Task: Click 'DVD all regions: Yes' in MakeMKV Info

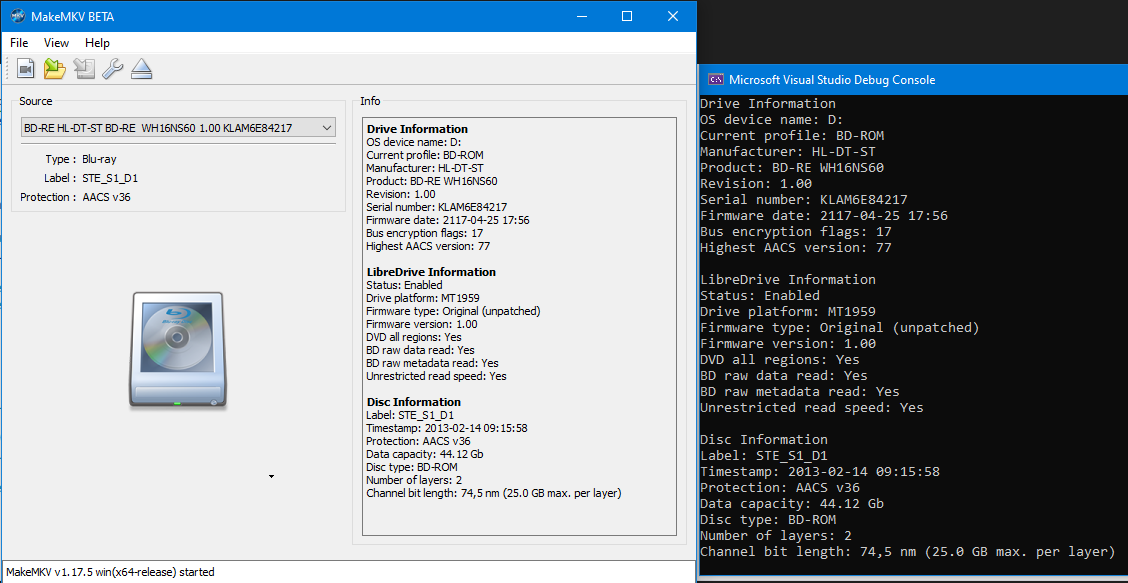Action: [x=414, y=337]
